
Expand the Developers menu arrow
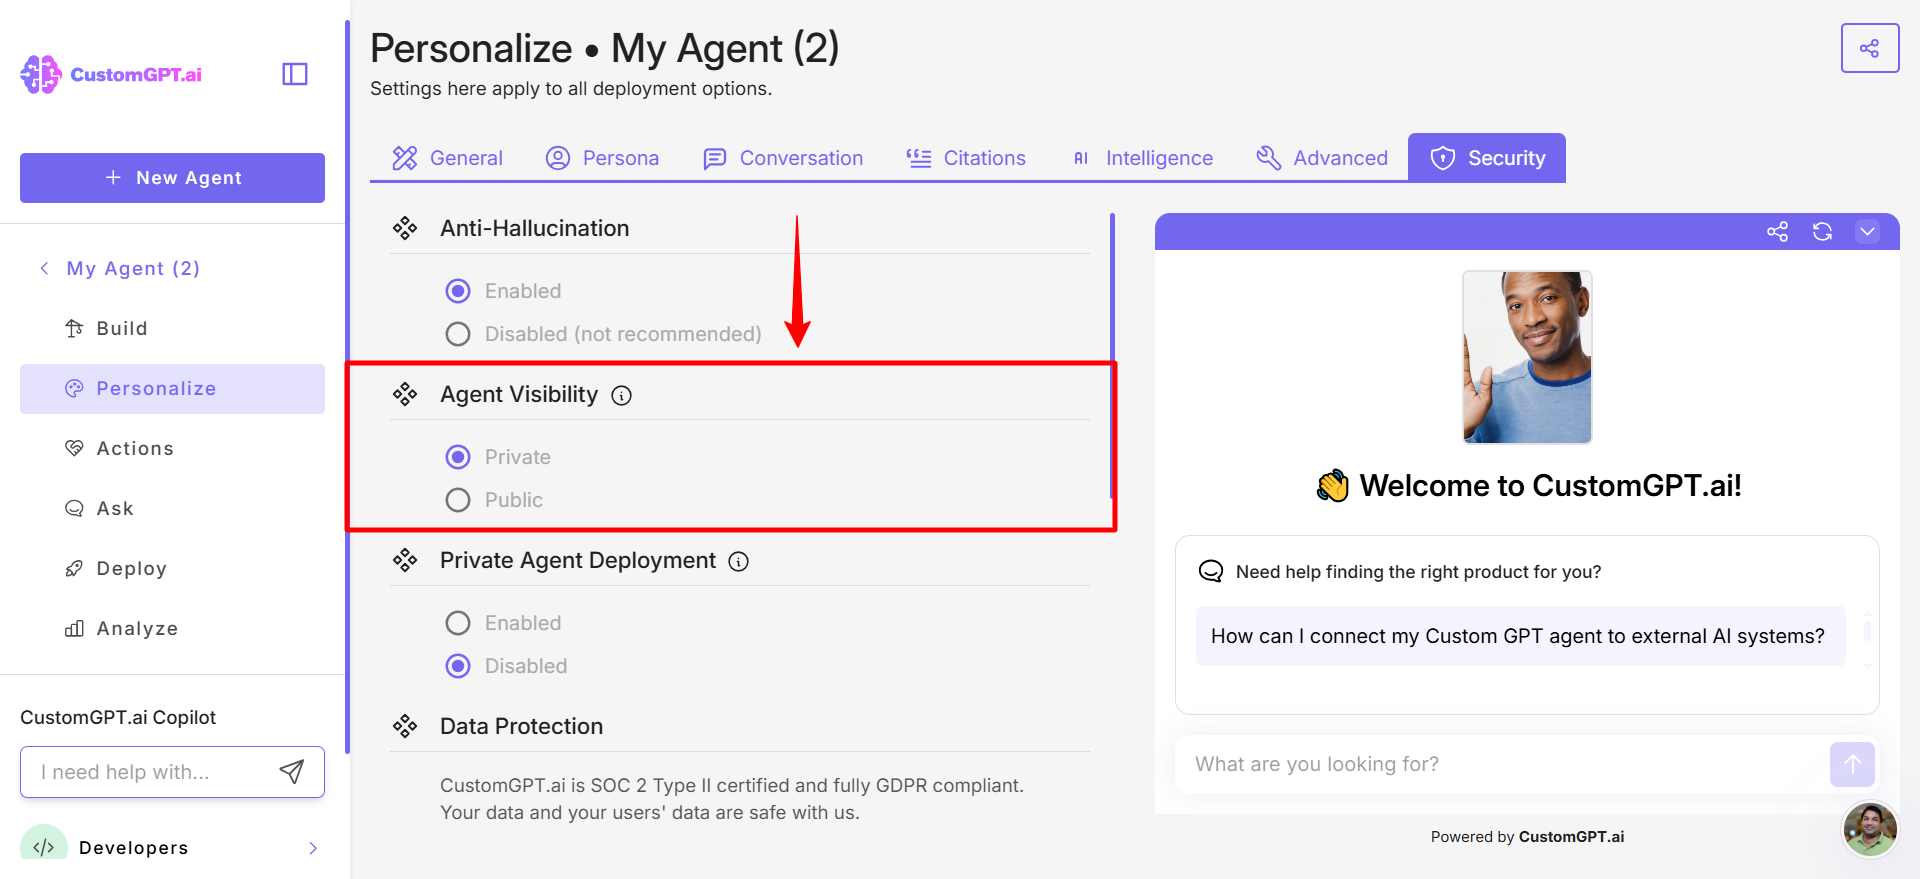pos(313,848)
